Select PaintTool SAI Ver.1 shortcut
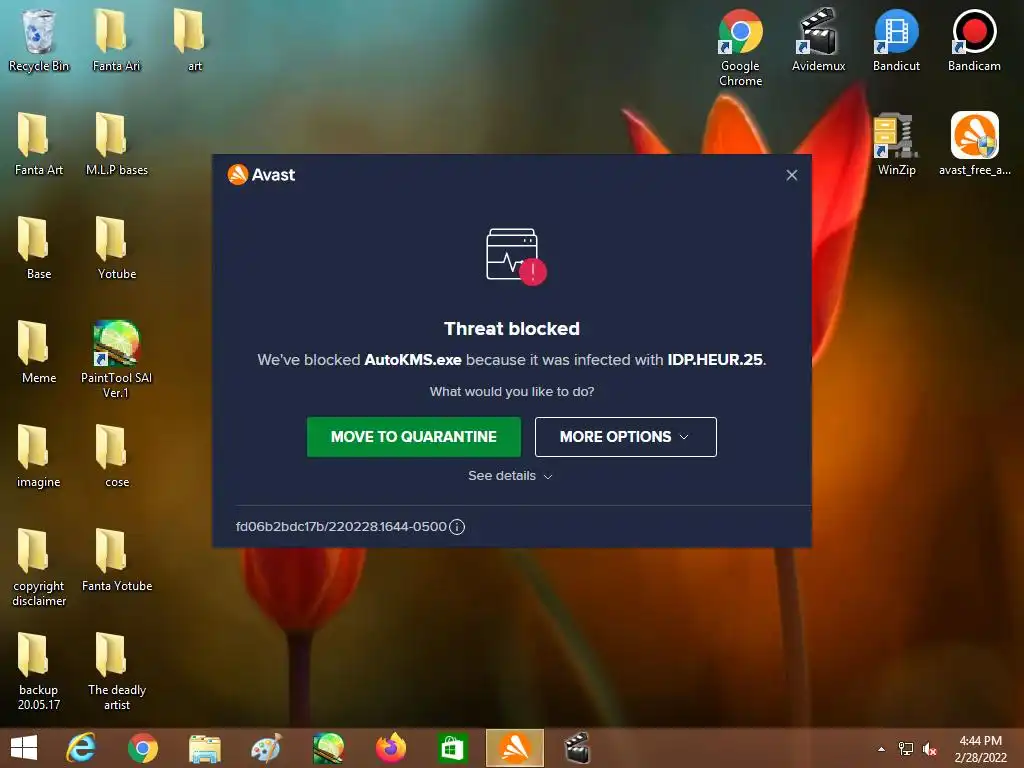The width and height of the screenshot is (1024, 768). [116, 359]
